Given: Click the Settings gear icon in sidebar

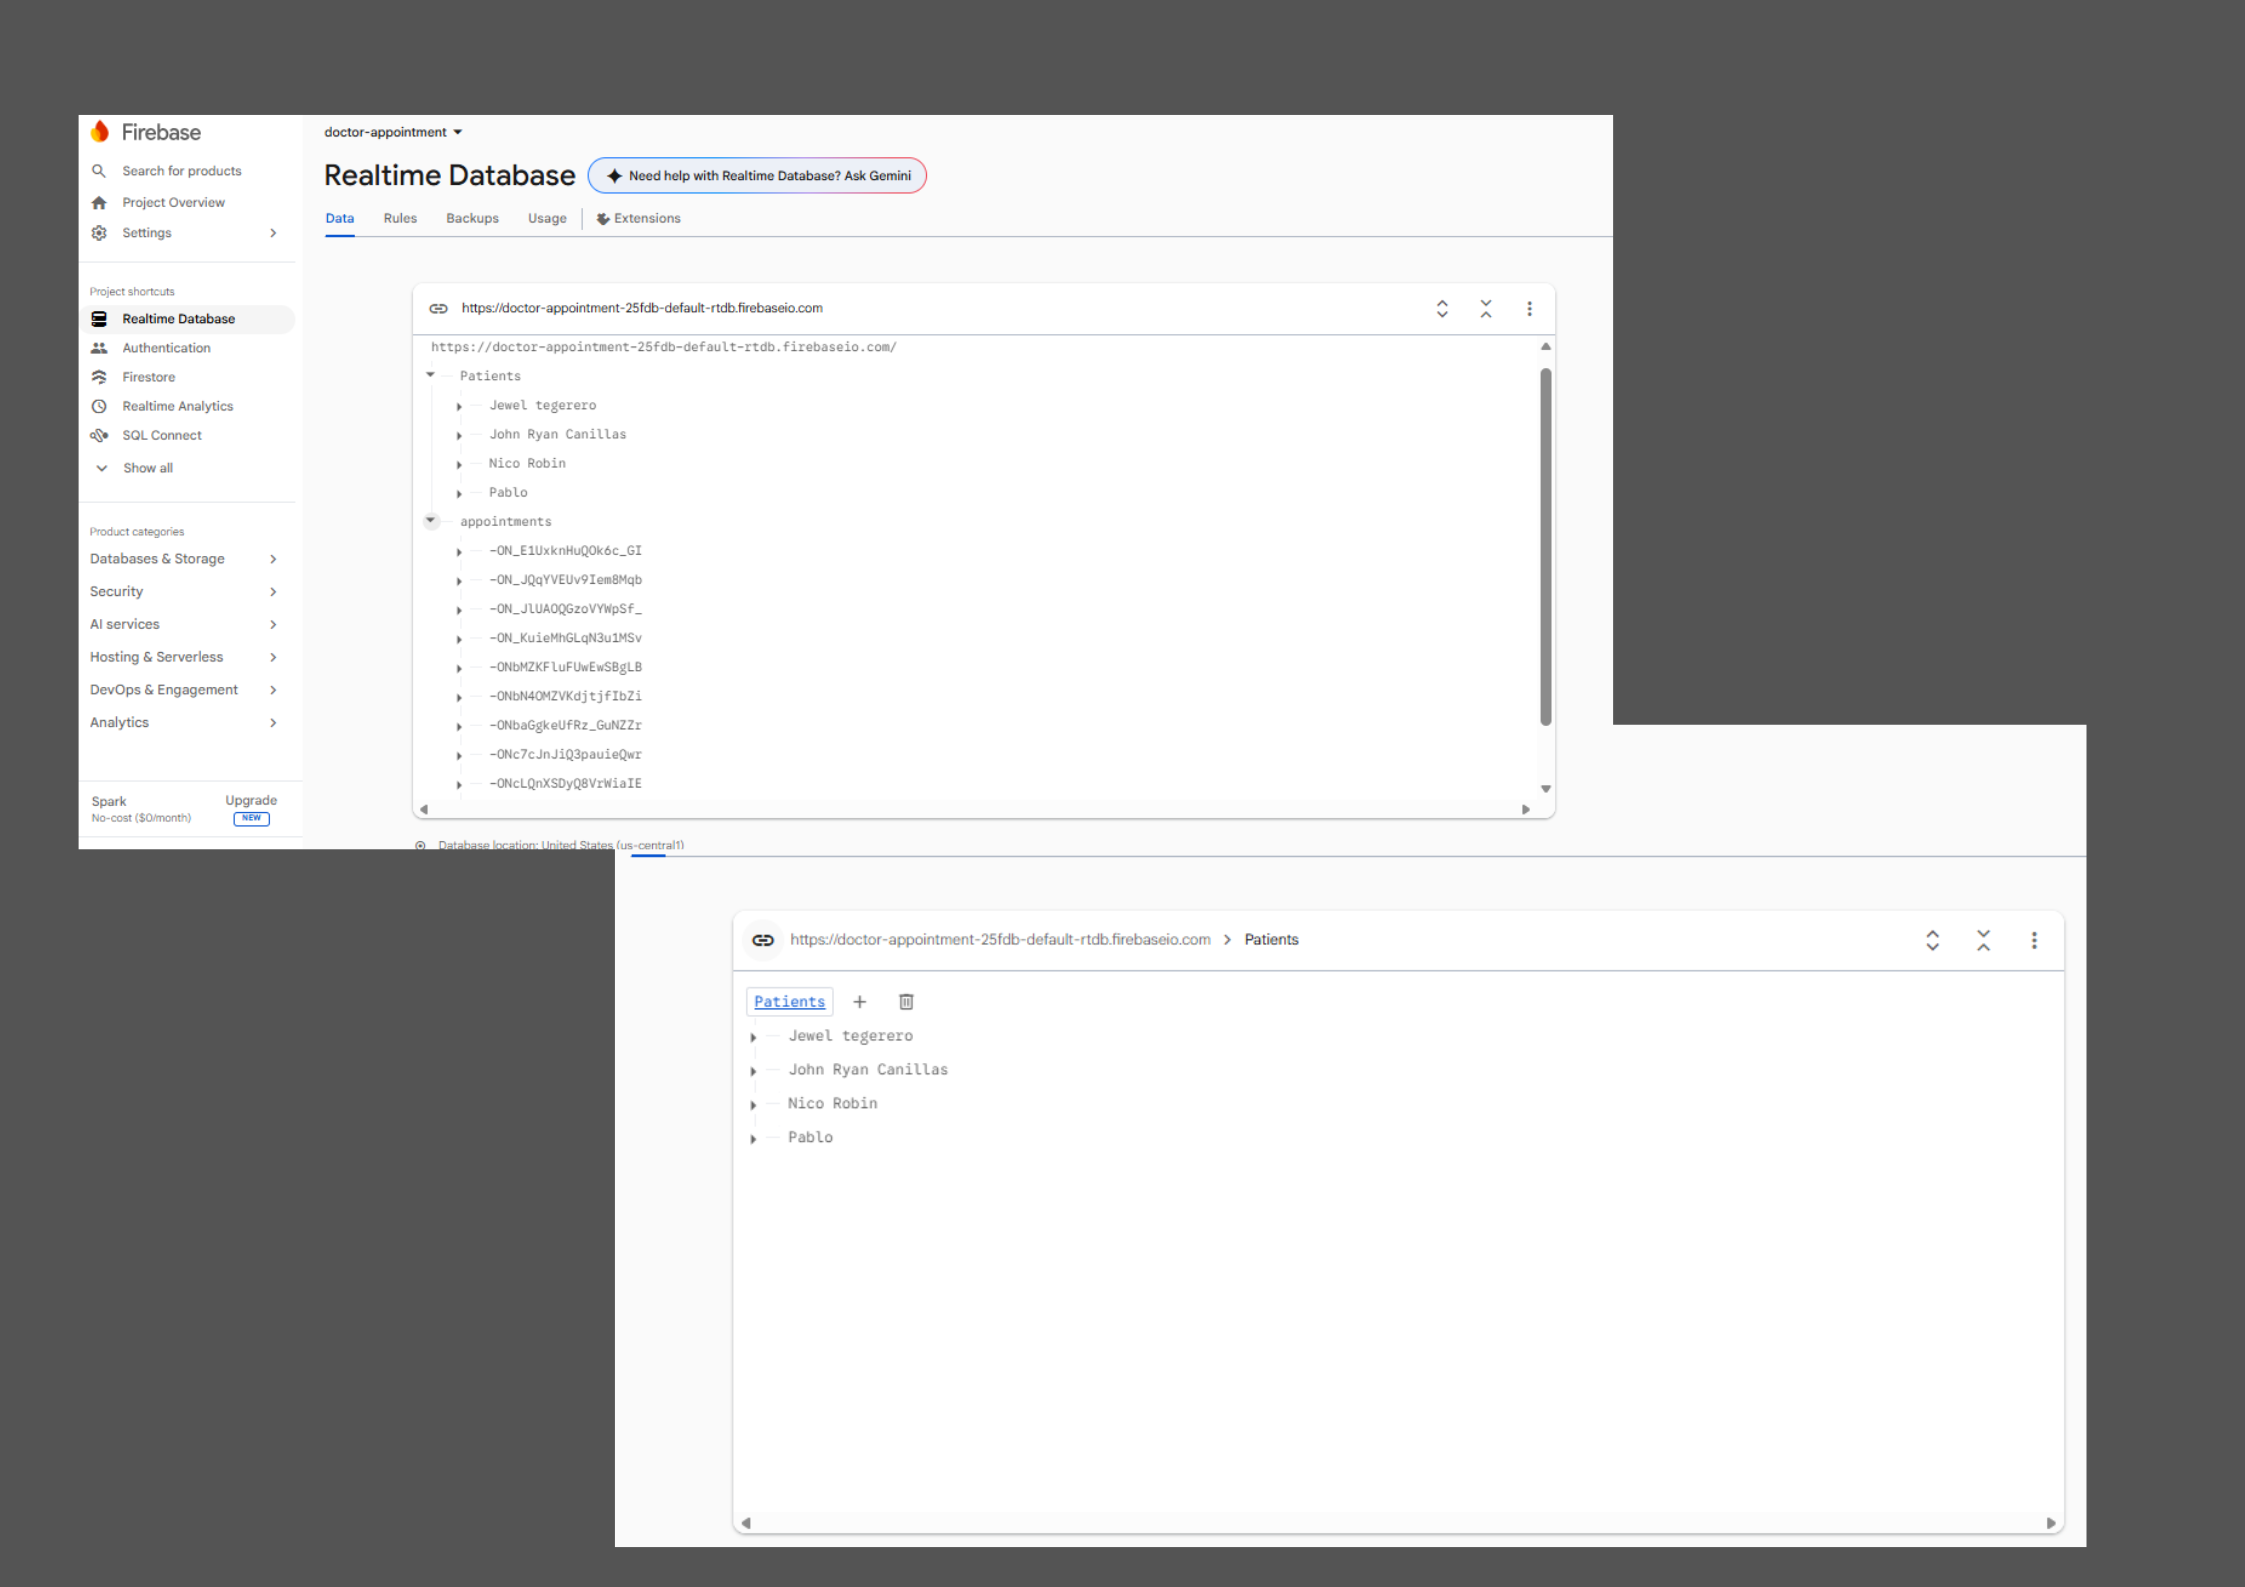Looking at the screenshot, I should coord(99,233).
